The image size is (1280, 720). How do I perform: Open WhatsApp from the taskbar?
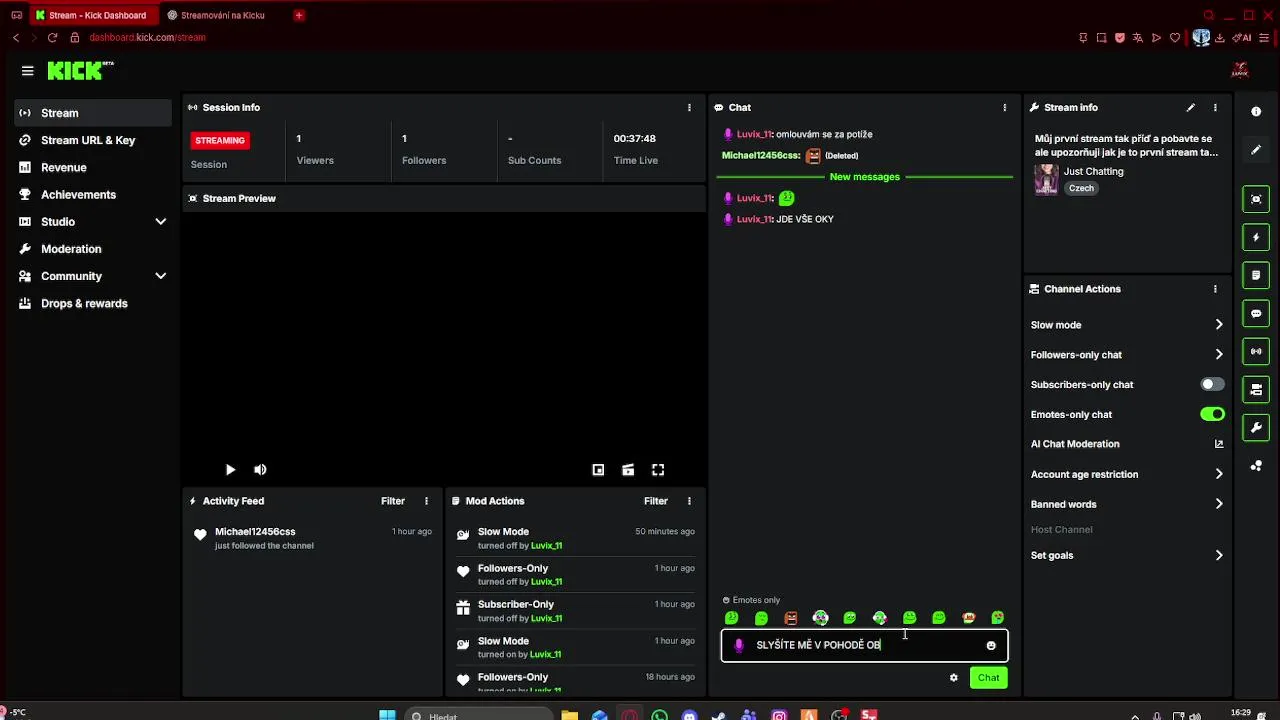[x=659, y=715]
